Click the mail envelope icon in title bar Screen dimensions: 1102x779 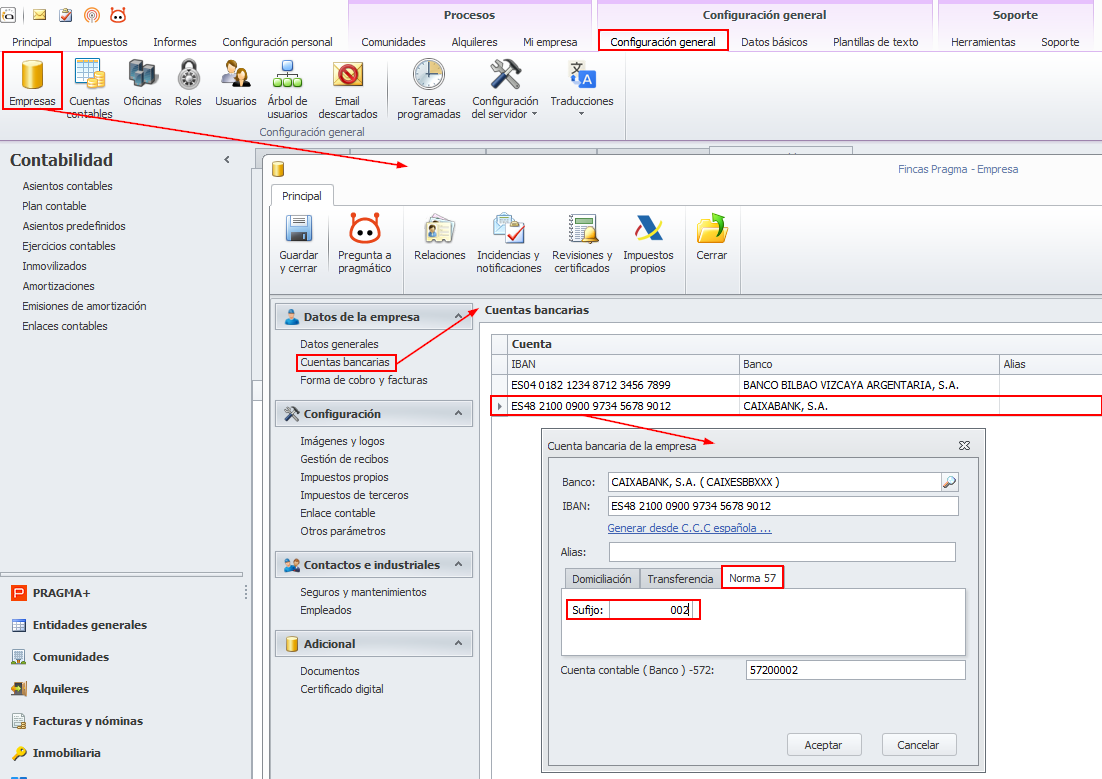coord(39,15)
